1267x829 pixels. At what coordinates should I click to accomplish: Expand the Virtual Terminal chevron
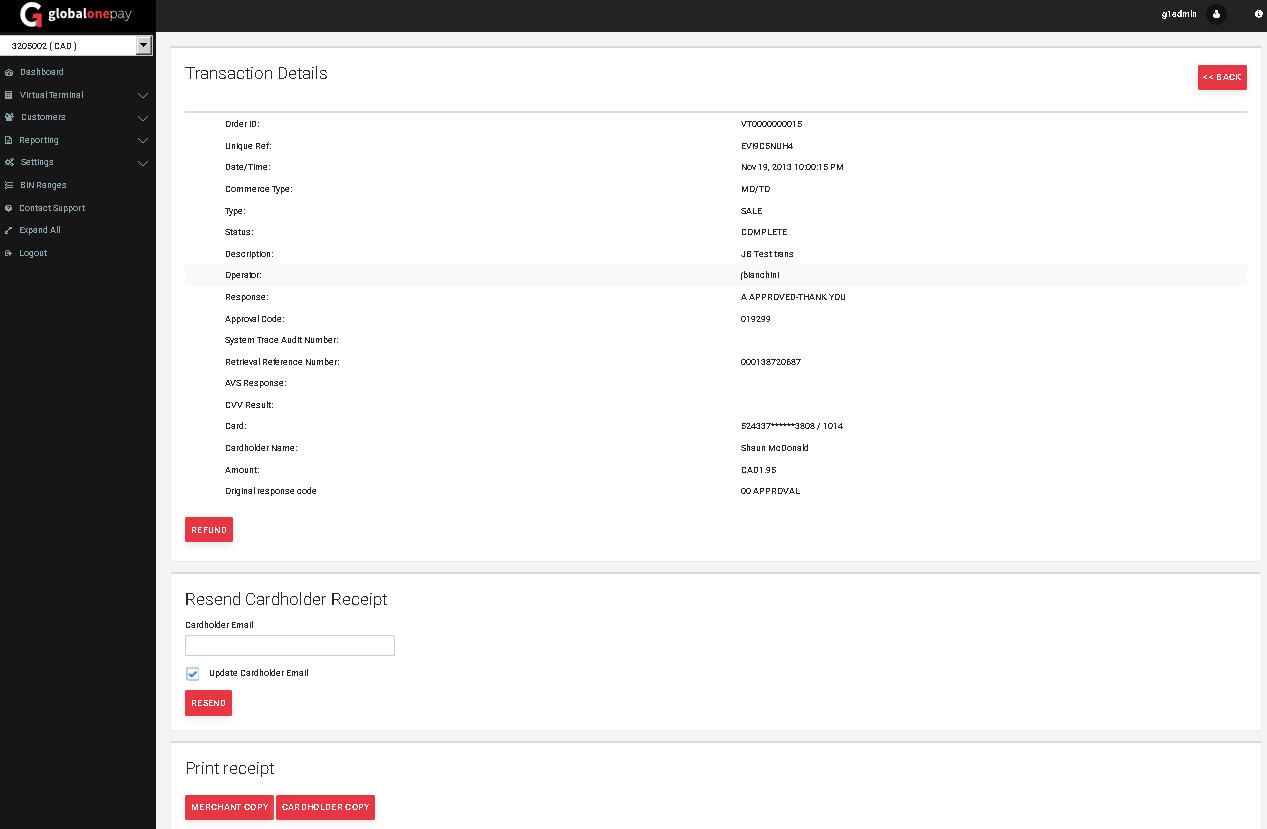(x=143, y=96)
